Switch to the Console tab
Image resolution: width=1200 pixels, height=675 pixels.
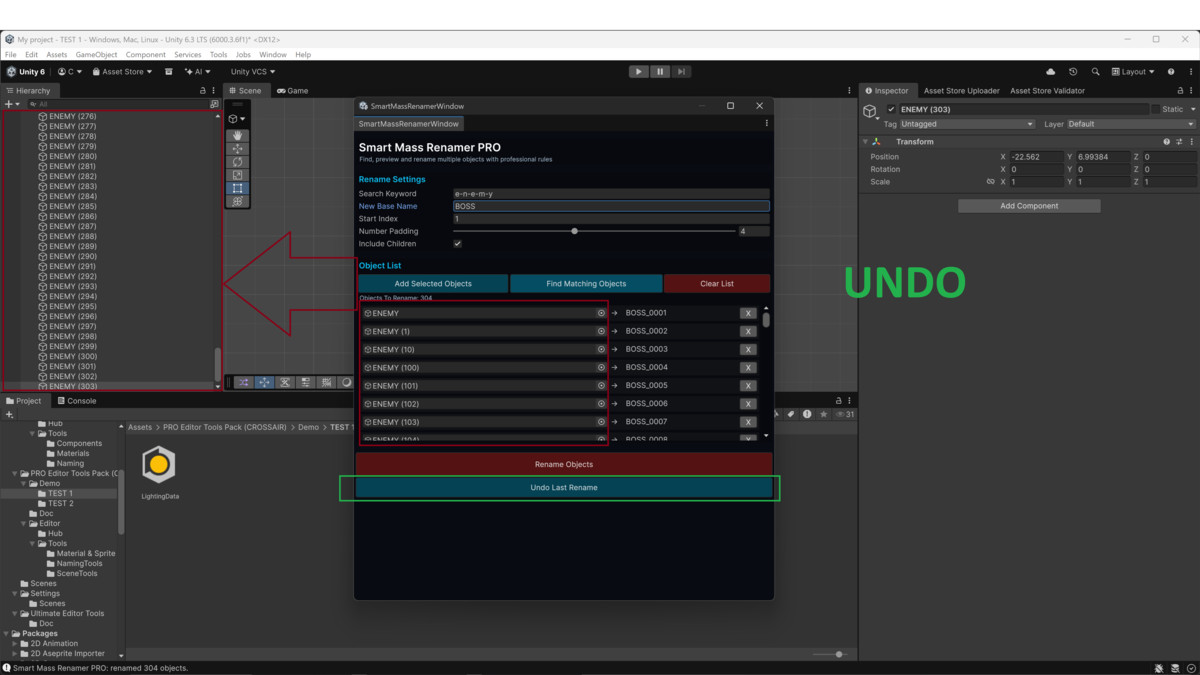point(76,401)
